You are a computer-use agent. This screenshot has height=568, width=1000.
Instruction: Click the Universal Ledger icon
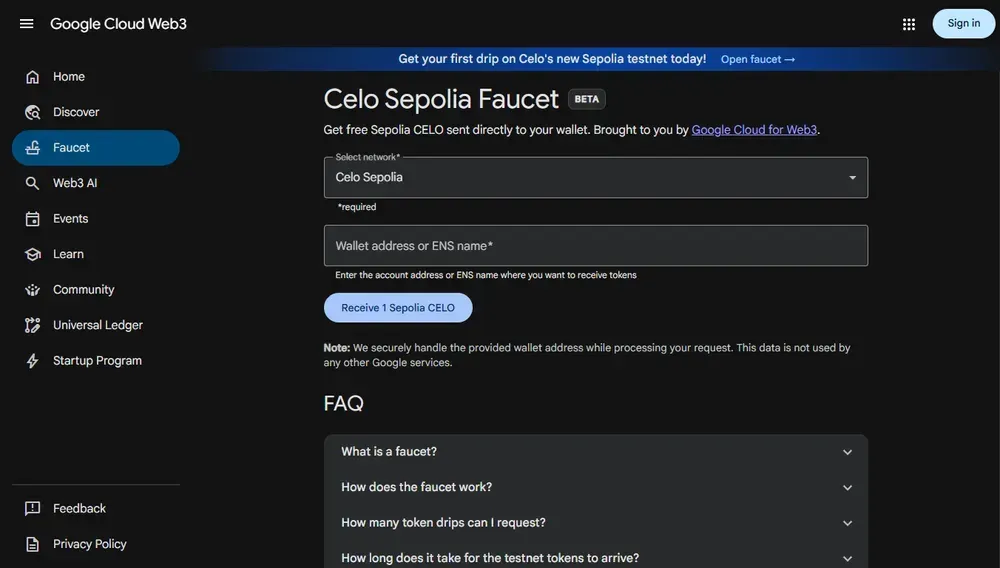pyautogui.click(x=33, y=325)
